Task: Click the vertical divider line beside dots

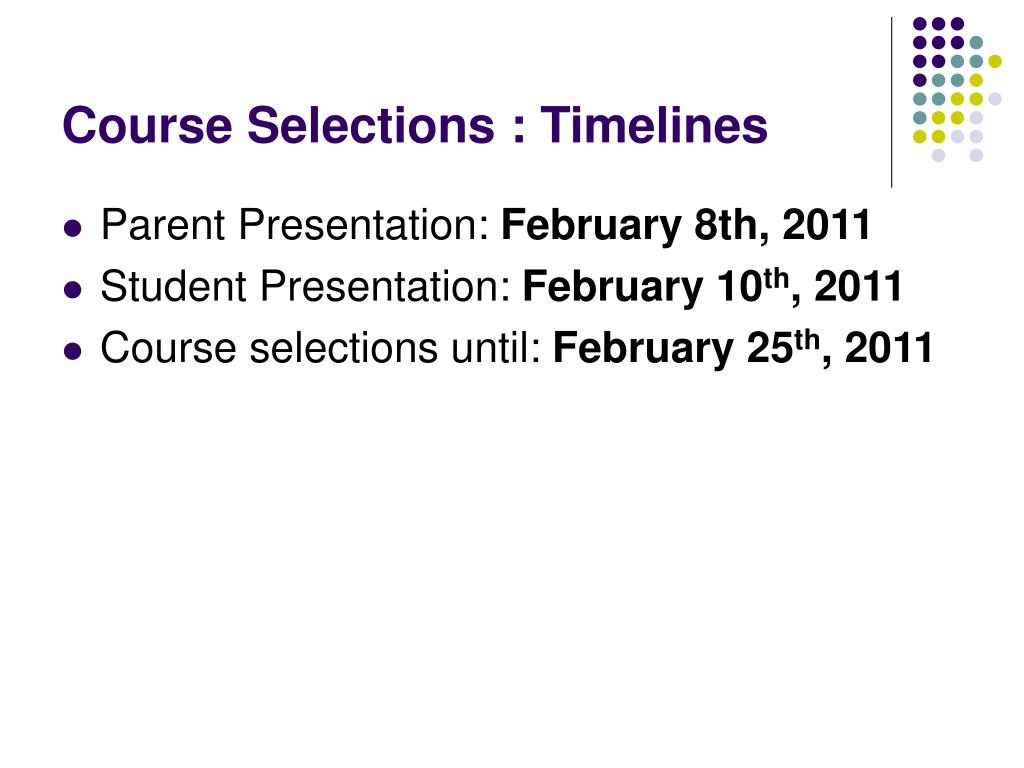Action: pyautogui.click(x=891, y=103)
